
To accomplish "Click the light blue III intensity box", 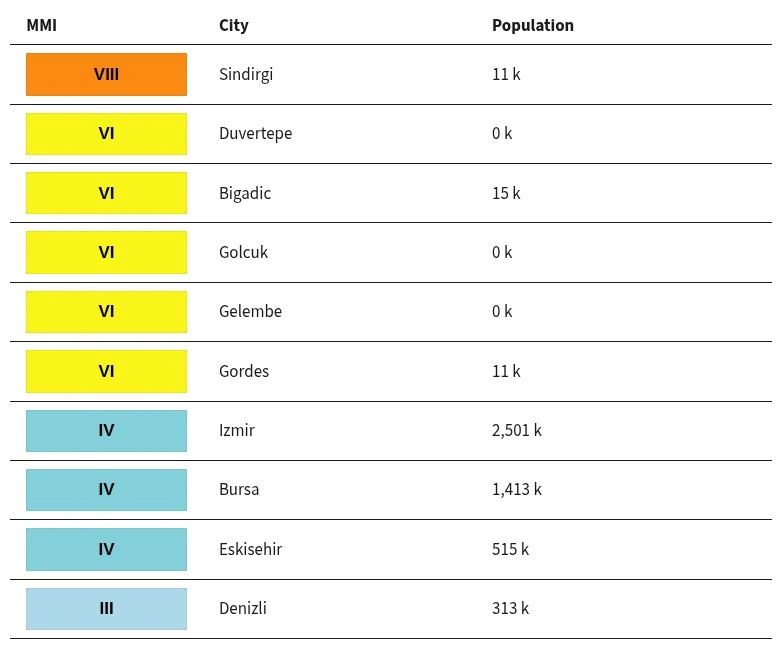I will 107,609.
